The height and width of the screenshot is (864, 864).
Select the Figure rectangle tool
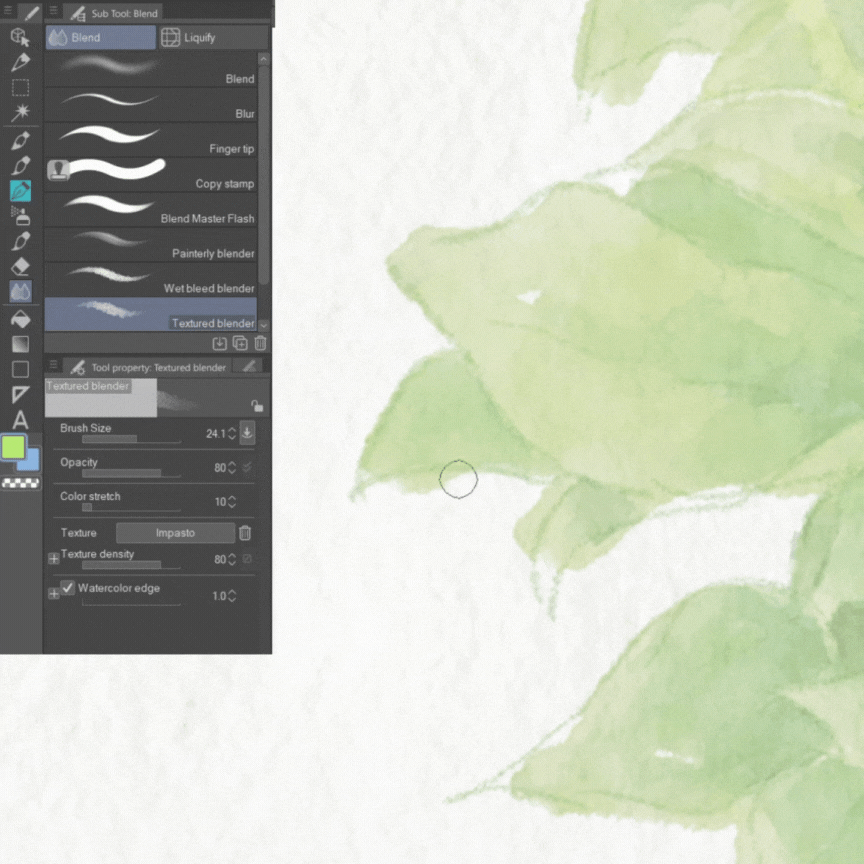tap(20, 369)
